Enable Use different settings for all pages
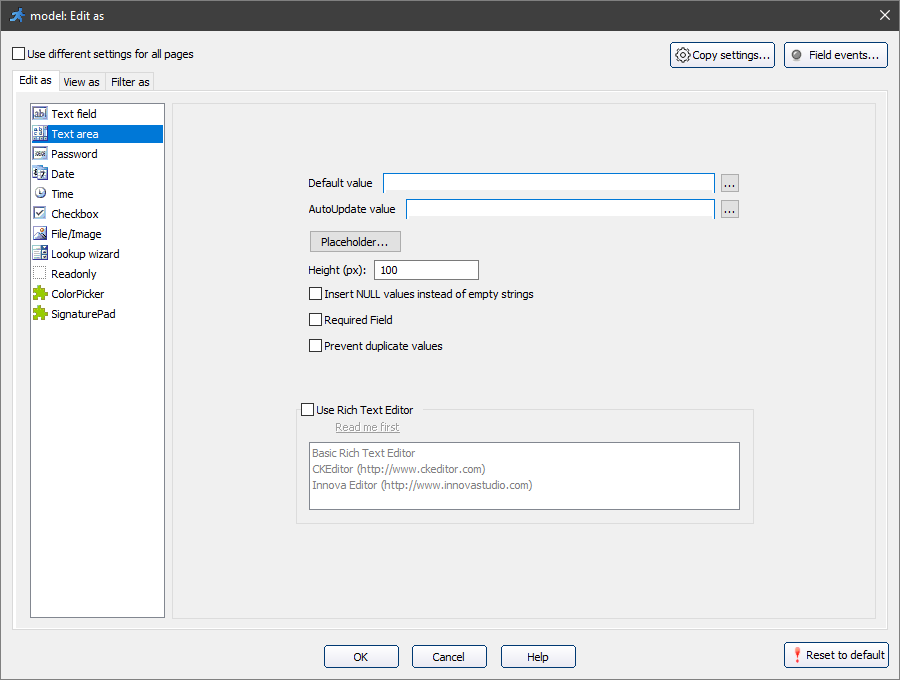900x680 pixels. coord(19,54)
